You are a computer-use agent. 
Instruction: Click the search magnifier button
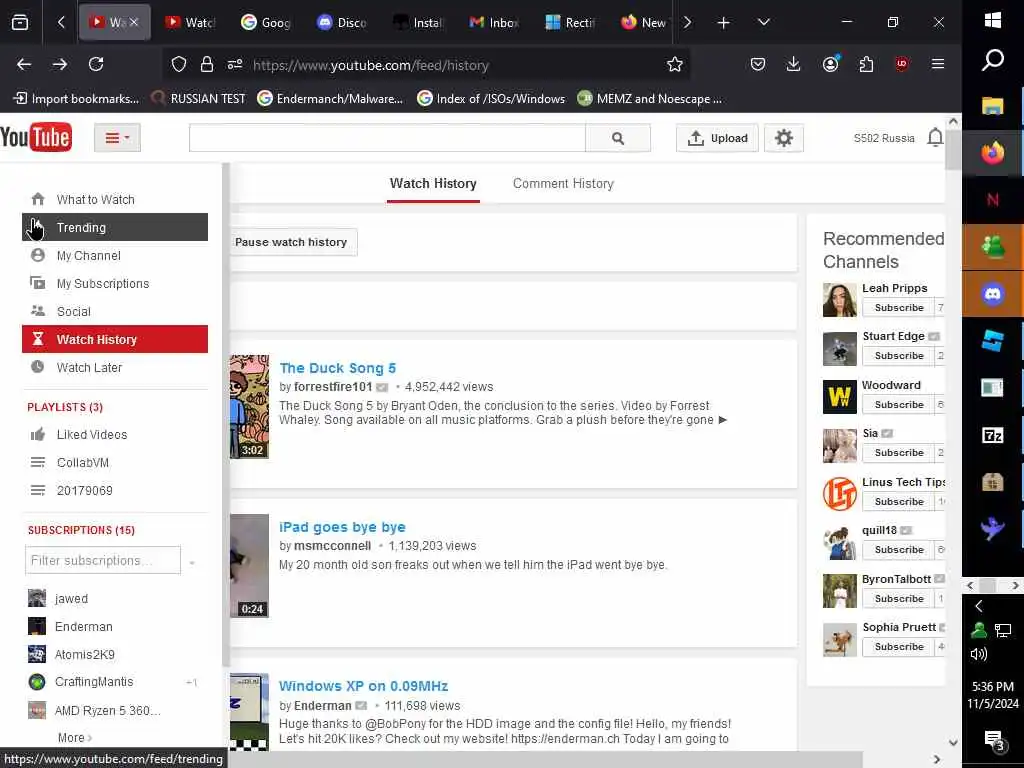click(618, 138)
